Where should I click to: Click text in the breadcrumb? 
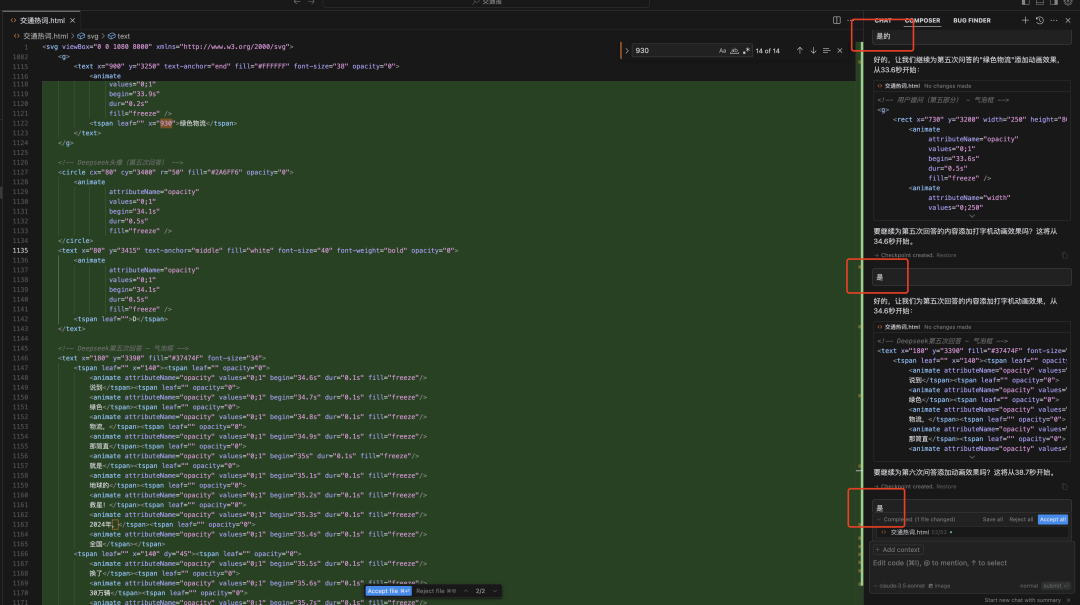123,36
